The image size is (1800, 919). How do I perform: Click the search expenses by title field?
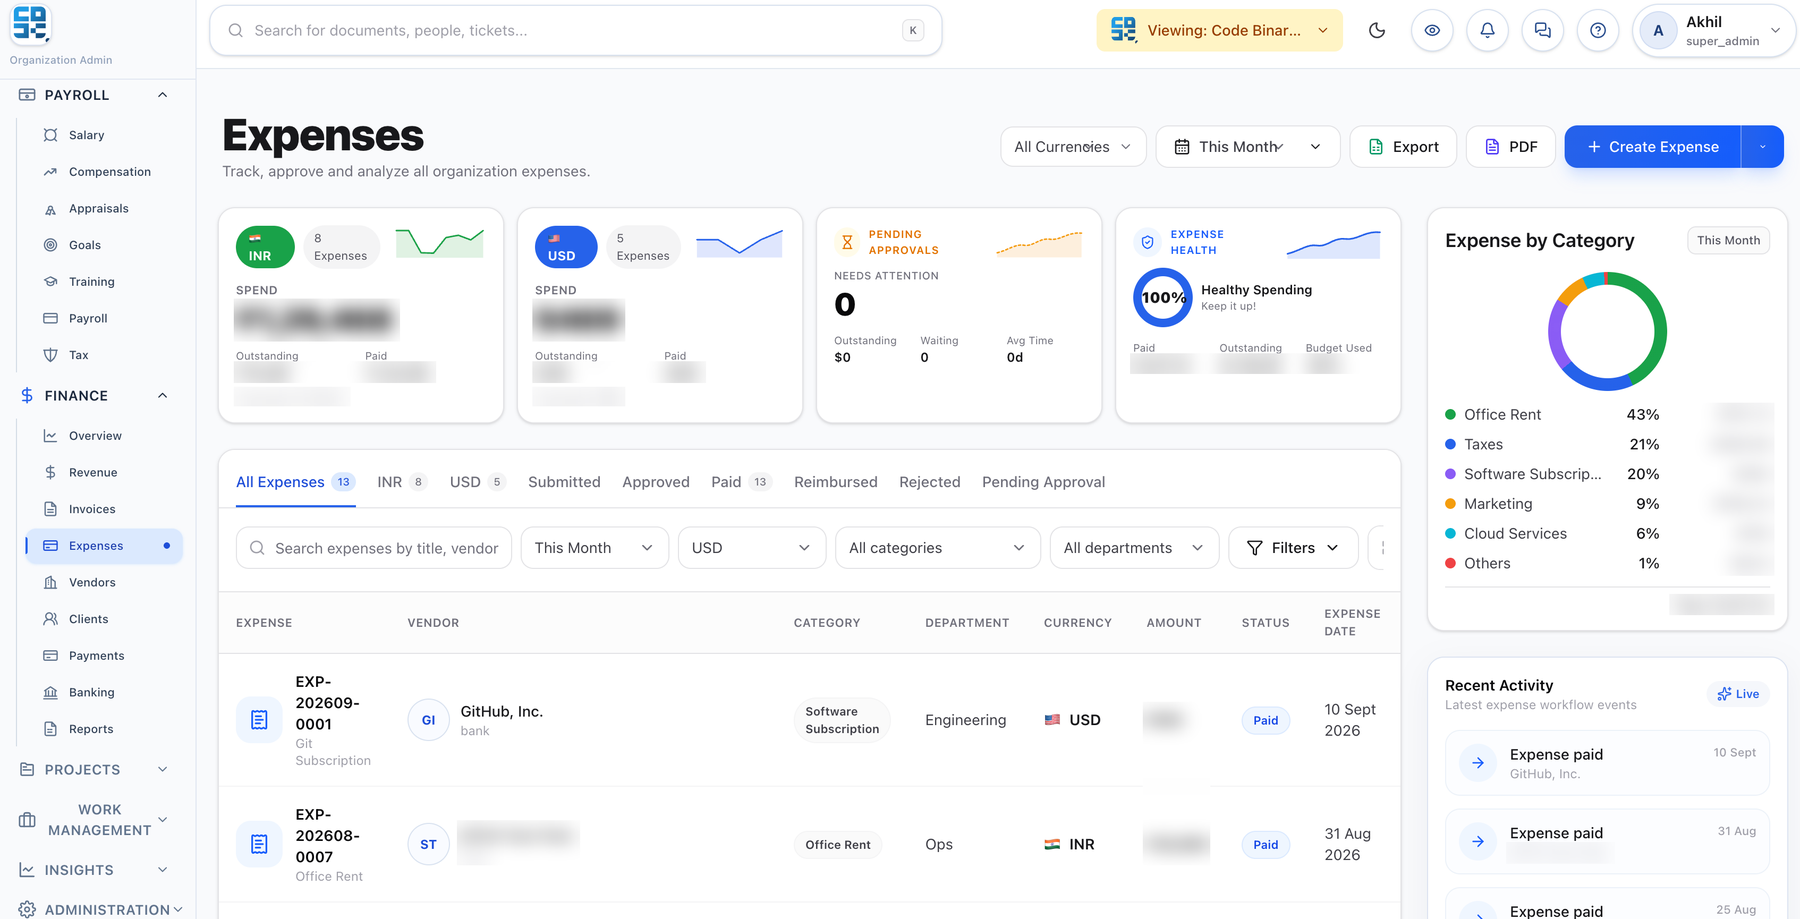[x=374, y=548]
